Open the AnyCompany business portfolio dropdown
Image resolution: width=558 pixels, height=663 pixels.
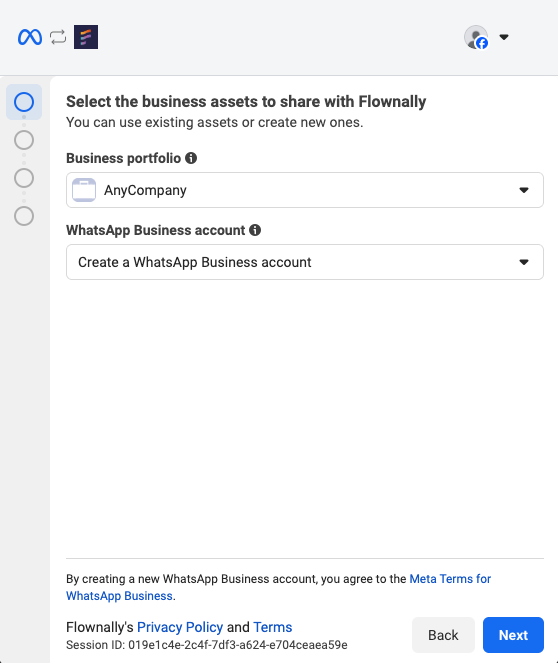[x=305, y=190]
